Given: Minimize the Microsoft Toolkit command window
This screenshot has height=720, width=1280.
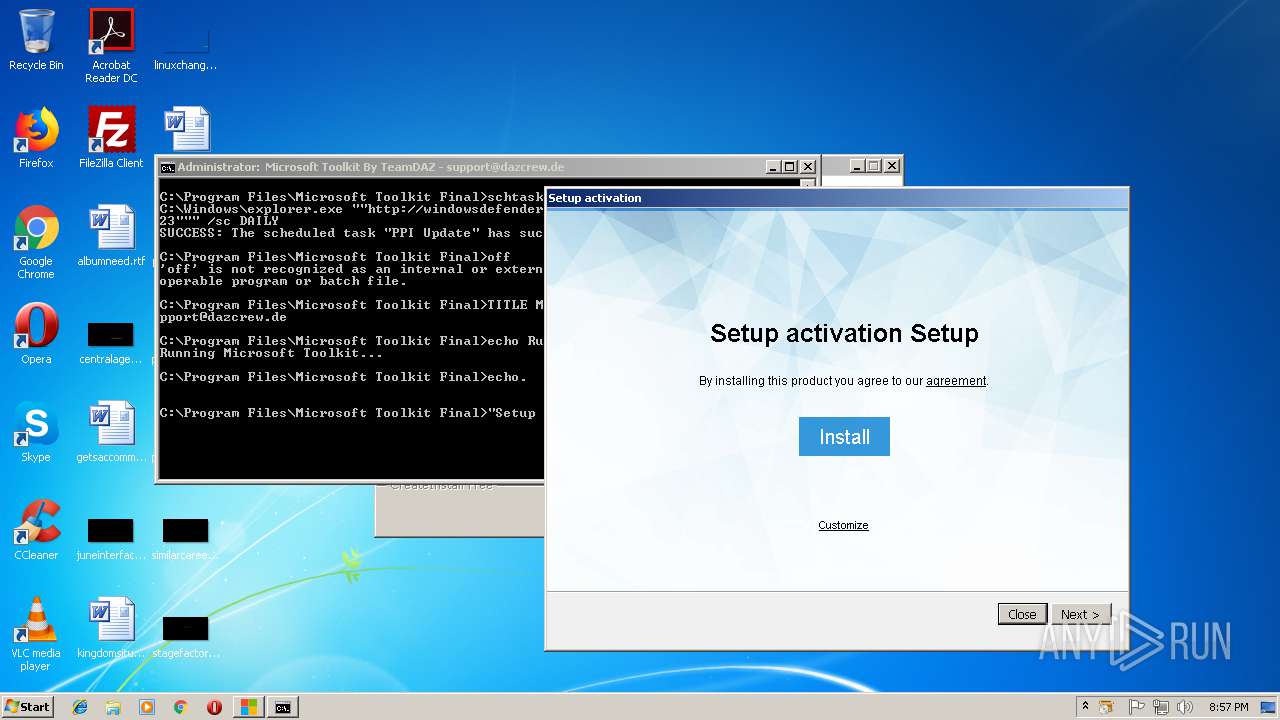Looking at the screenshot, I should pos(773,167).
